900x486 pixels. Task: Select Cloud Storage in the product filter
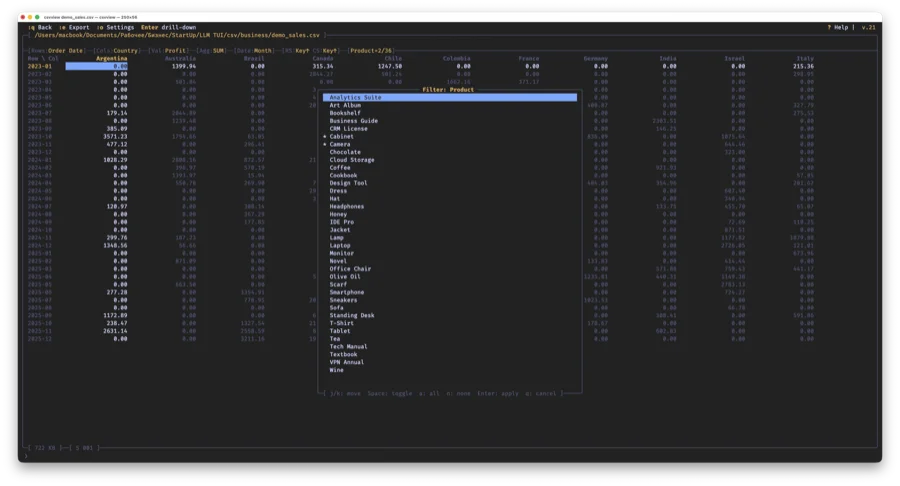pyautogui.click(x=352, y=160)
